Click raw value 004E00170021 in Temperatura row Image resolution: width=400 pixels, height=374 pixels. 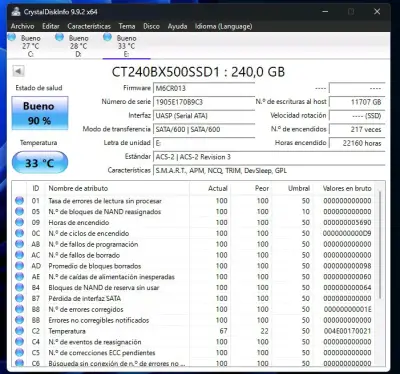[x=347, y=331]
